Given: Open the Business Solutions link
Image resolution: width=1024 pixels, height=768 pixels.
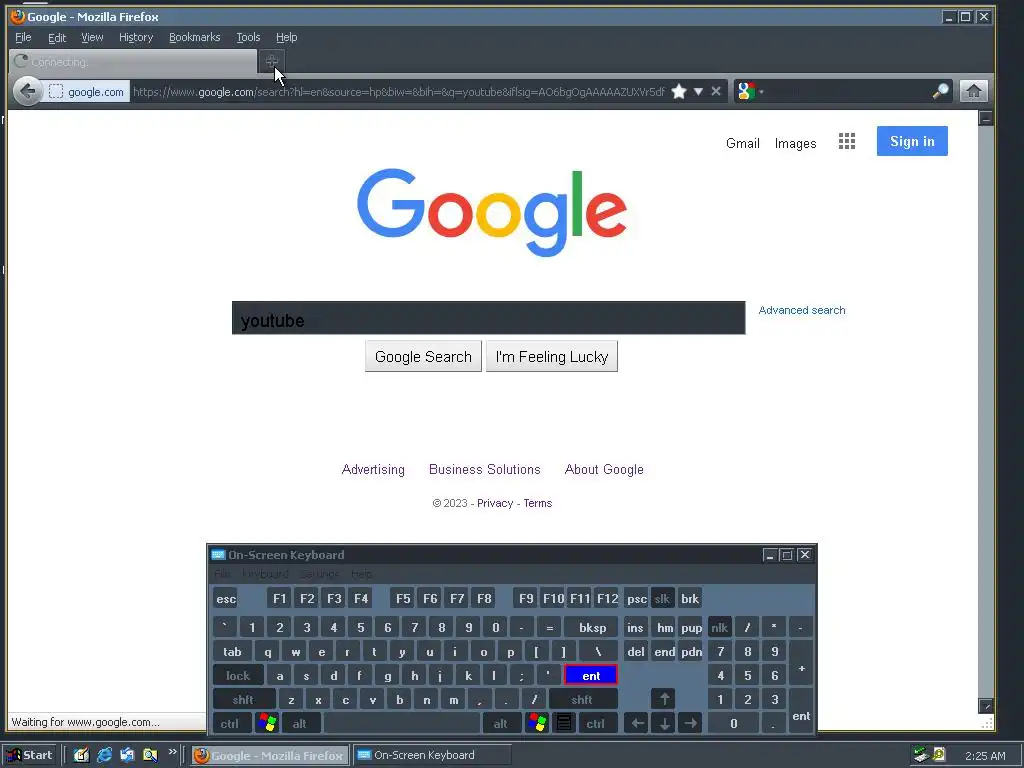Looking at the screenshot, I should 485,470.
